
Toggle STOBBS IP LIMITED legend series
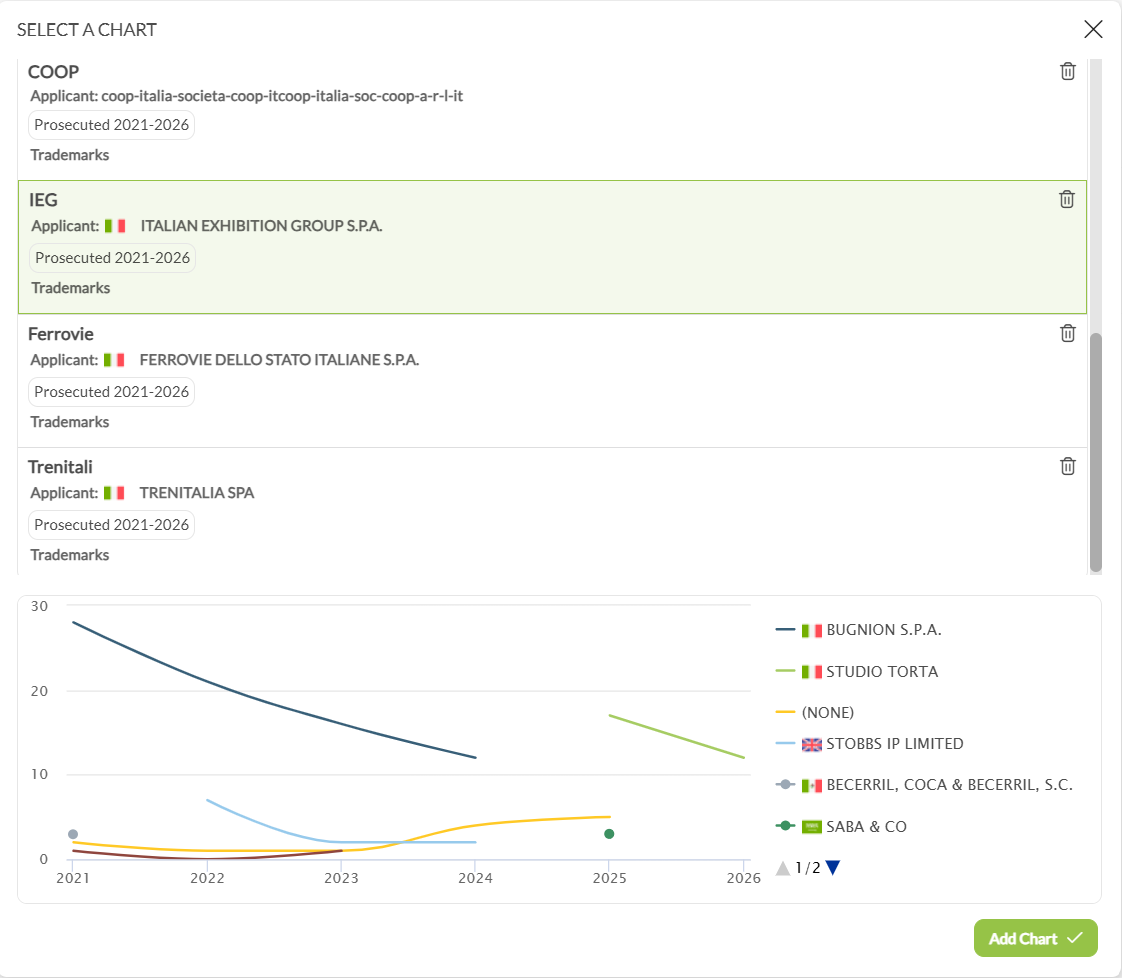point(869,744)
